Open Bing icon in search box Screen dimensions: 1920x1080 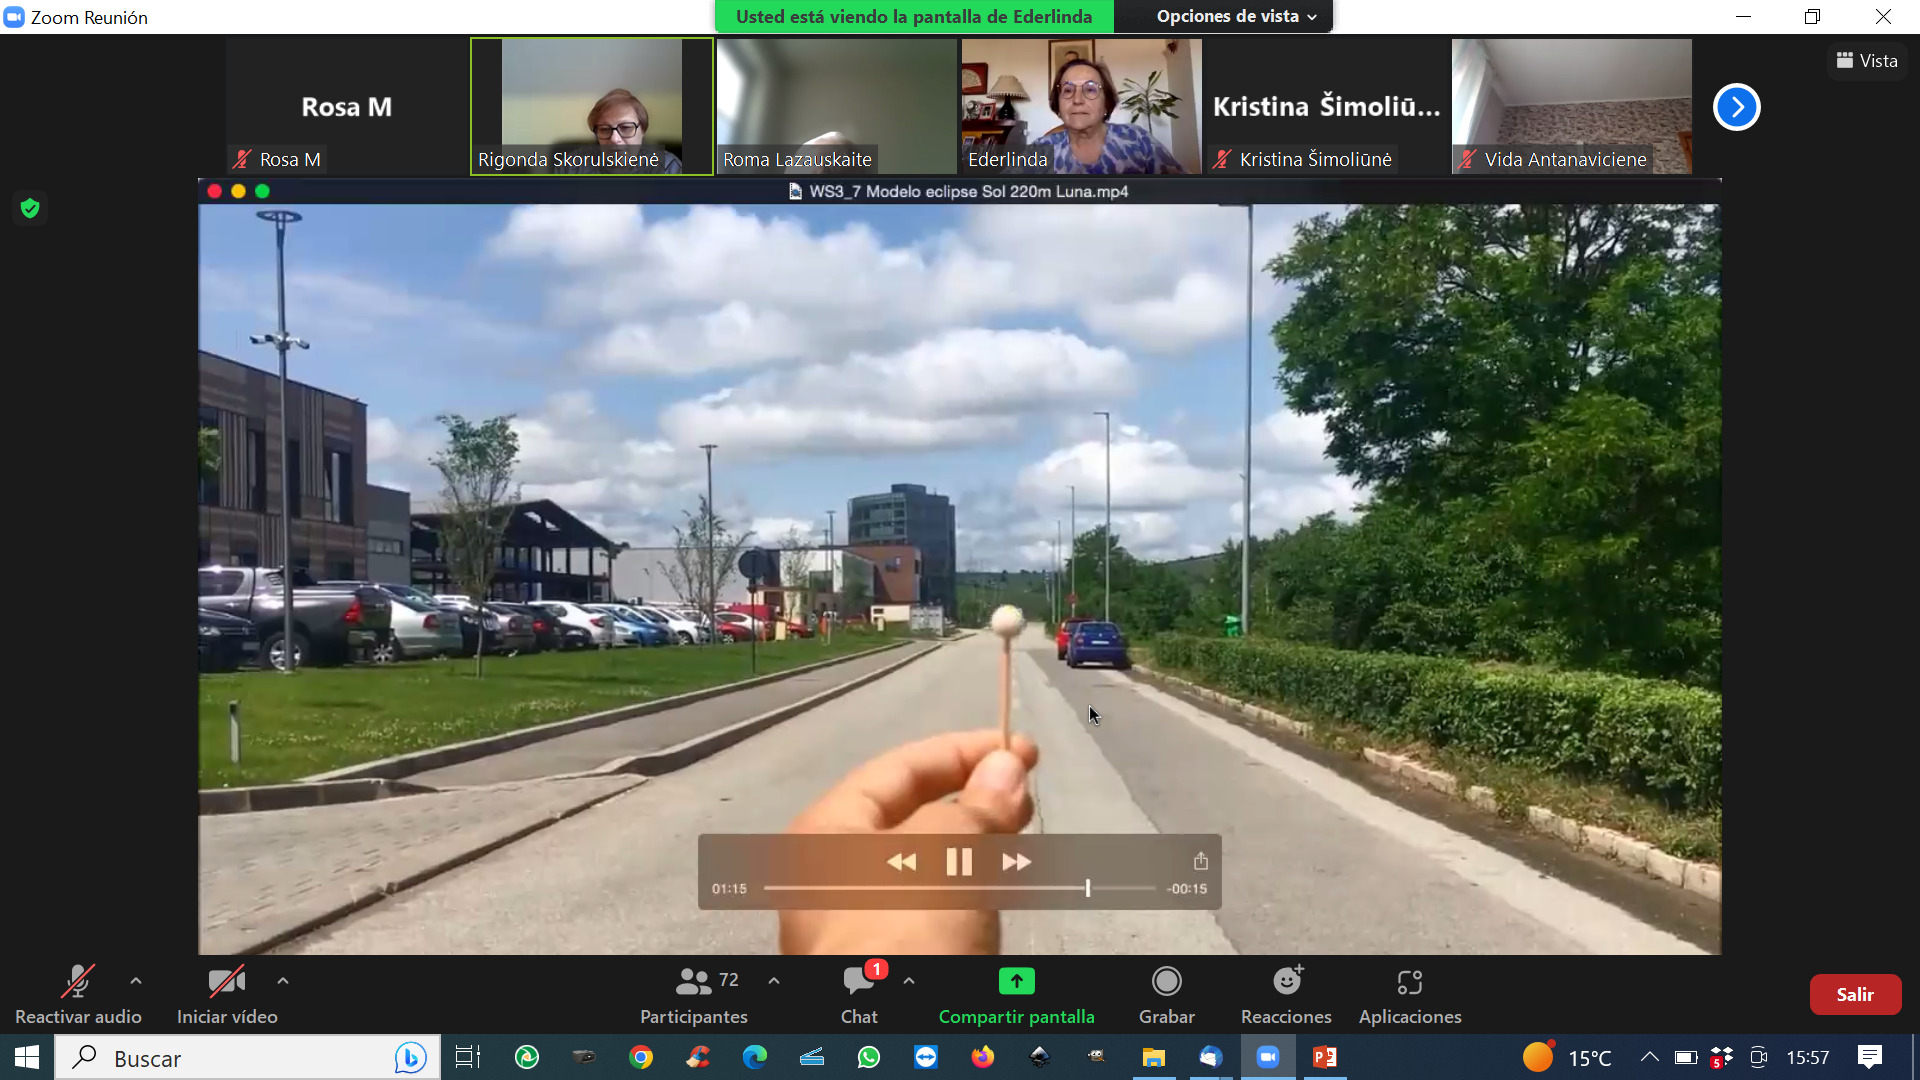[x=410, y=1058]
